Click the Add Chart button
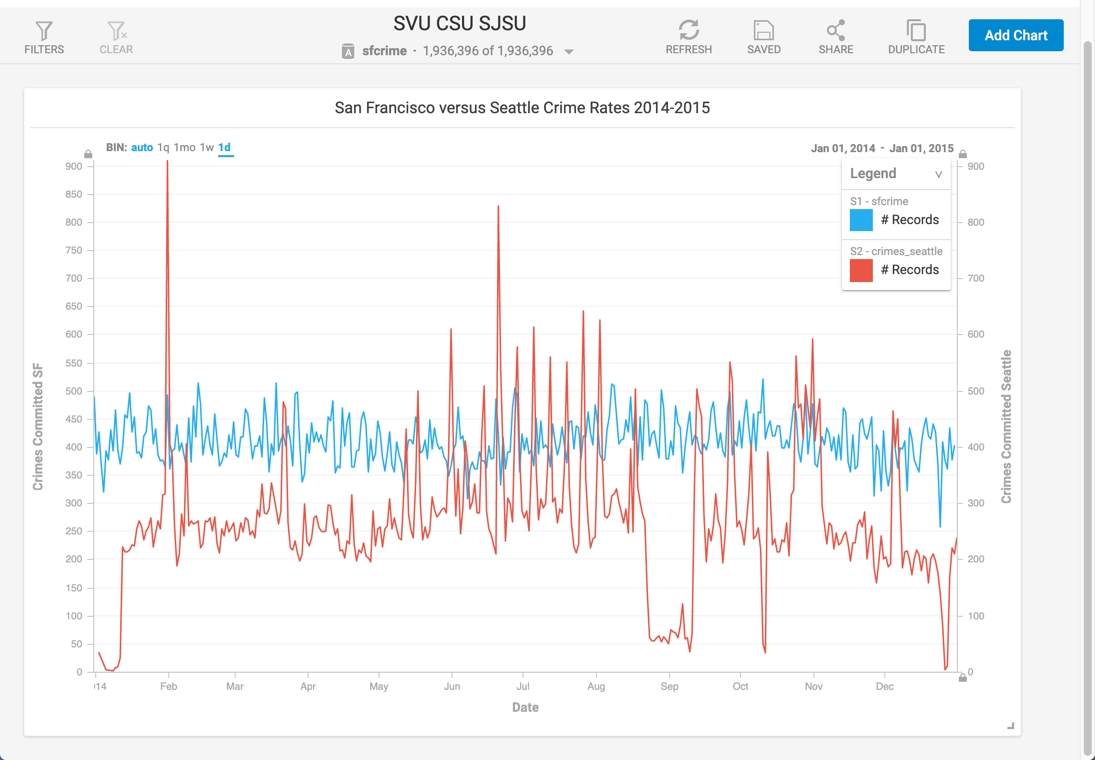1095x760 pixels. (x=1016, y=35)
